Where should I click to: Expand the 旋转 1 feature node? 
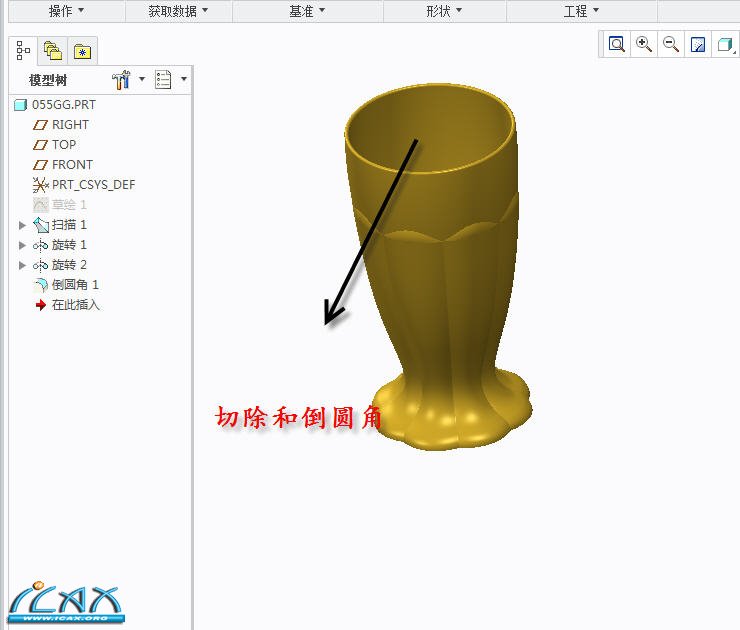pos(22,245)
